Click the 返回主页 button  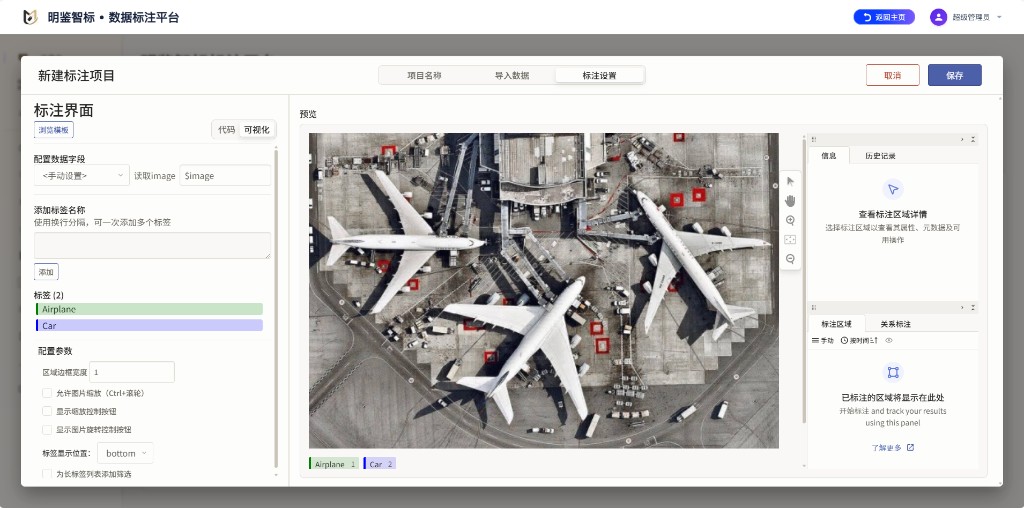click(x=884, y=18)
